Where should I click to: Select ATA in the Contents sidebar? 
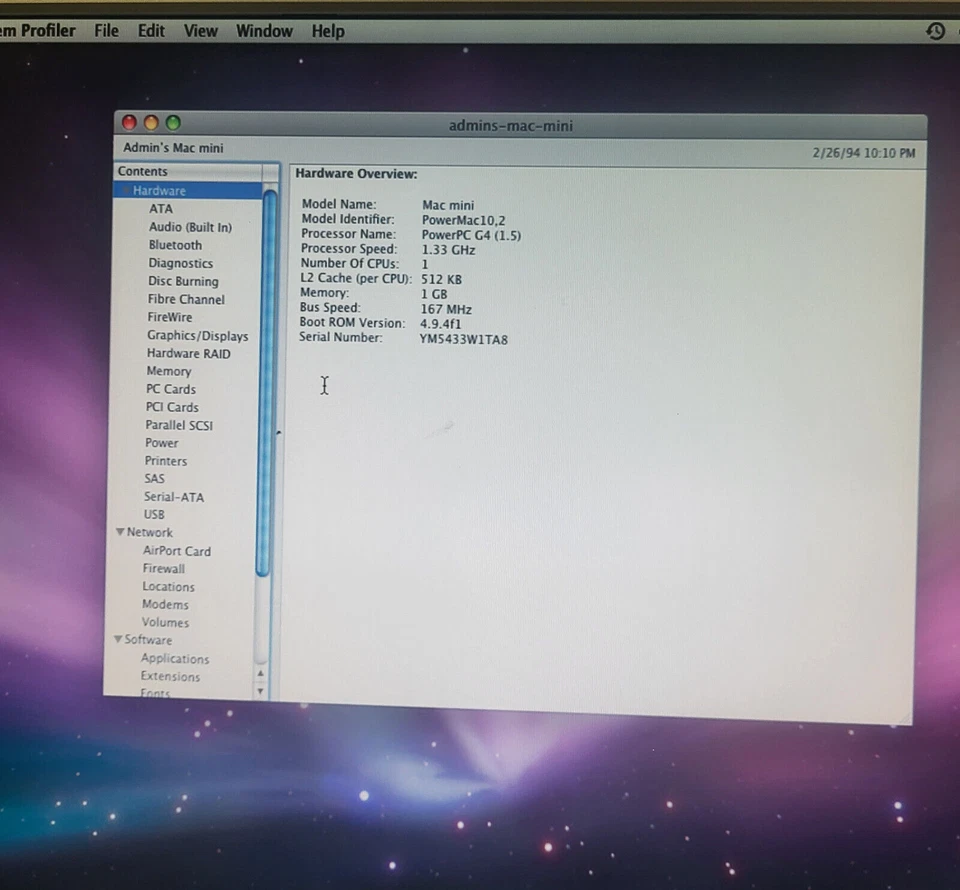[x=161, y=208]
